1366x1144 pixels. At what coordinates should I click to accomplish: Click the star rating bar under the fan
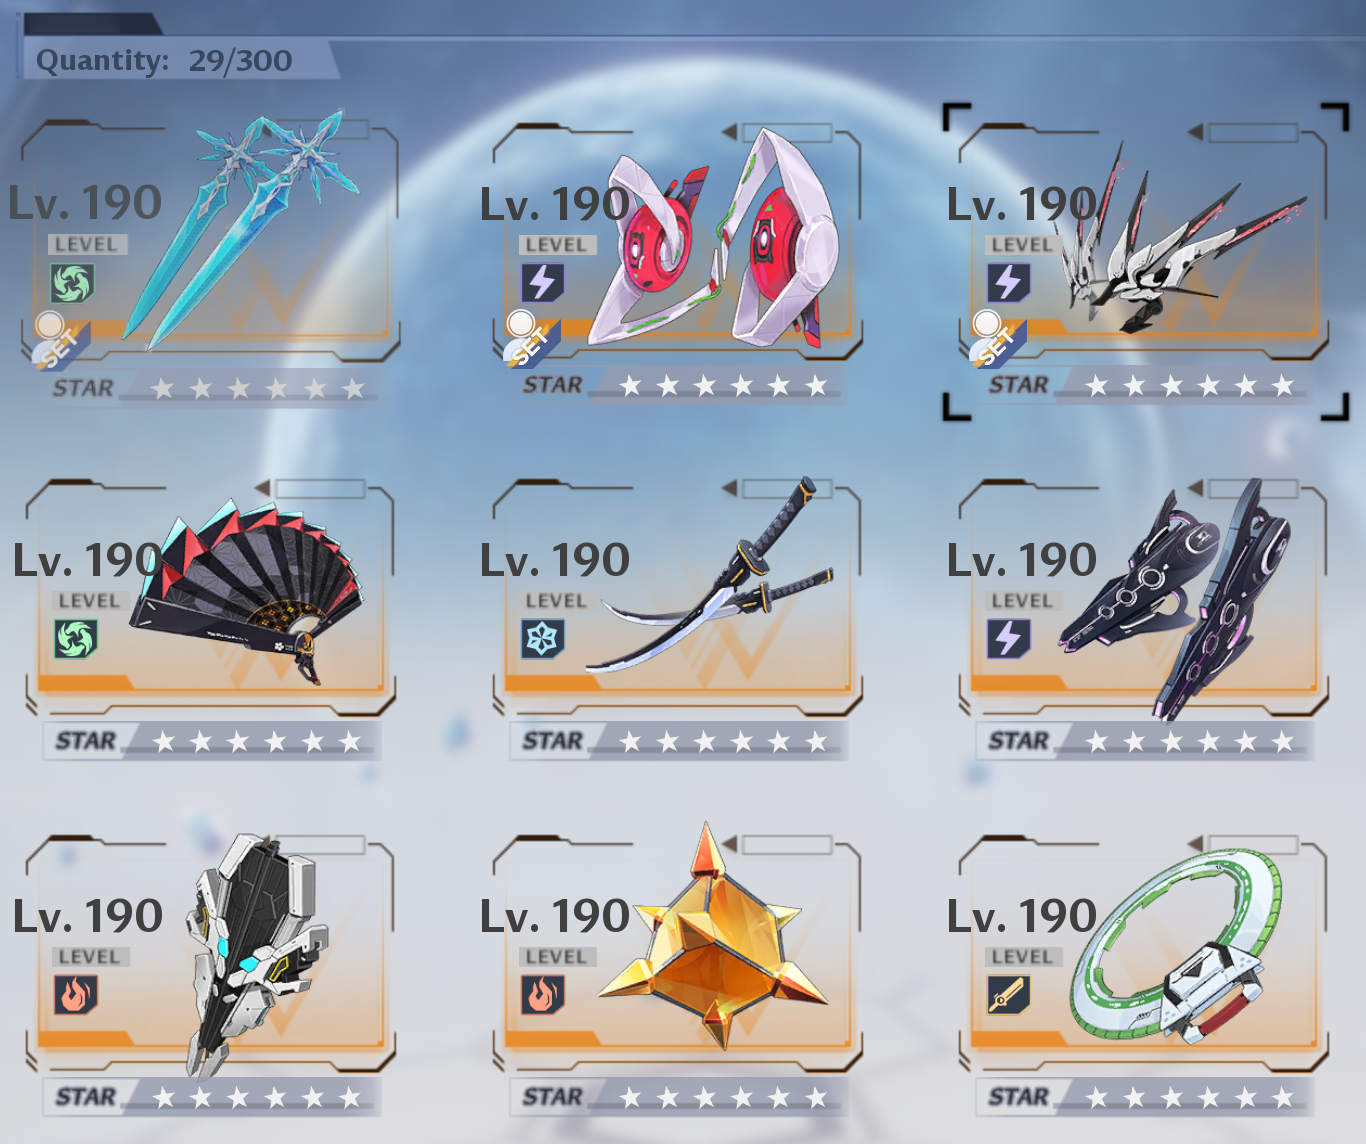(x=211, y=741)
